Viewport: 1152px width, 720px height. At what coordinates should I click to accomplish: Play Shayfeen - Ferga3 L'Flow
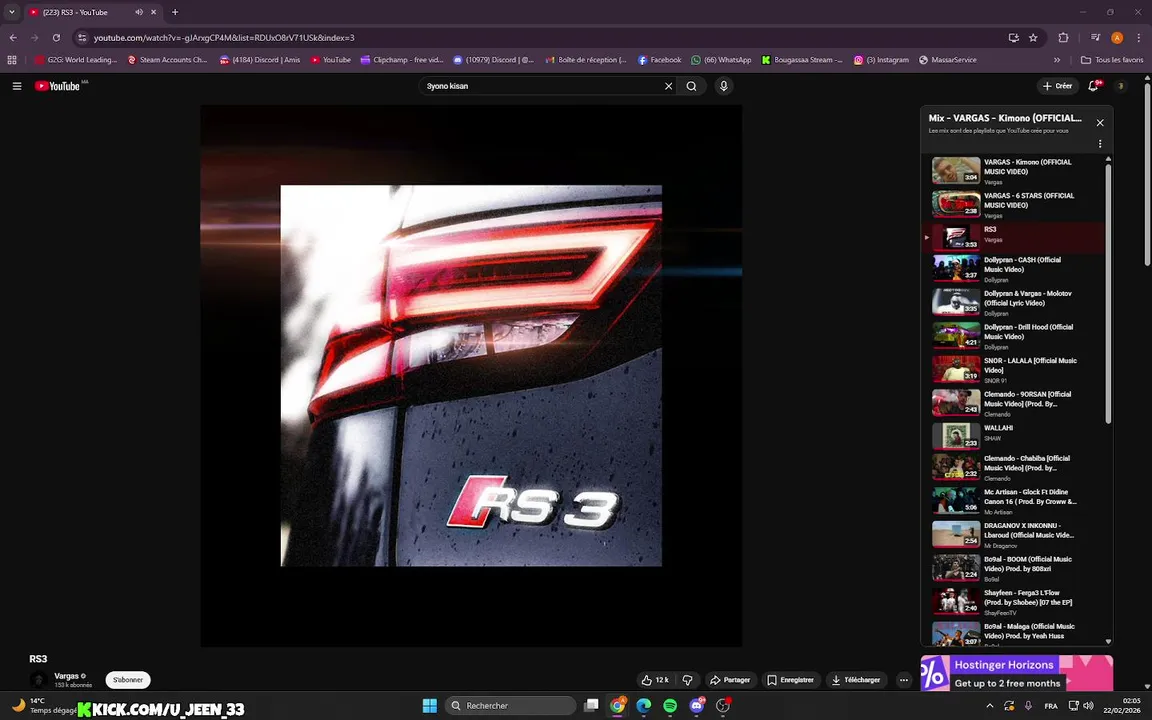click(1014, 602)
